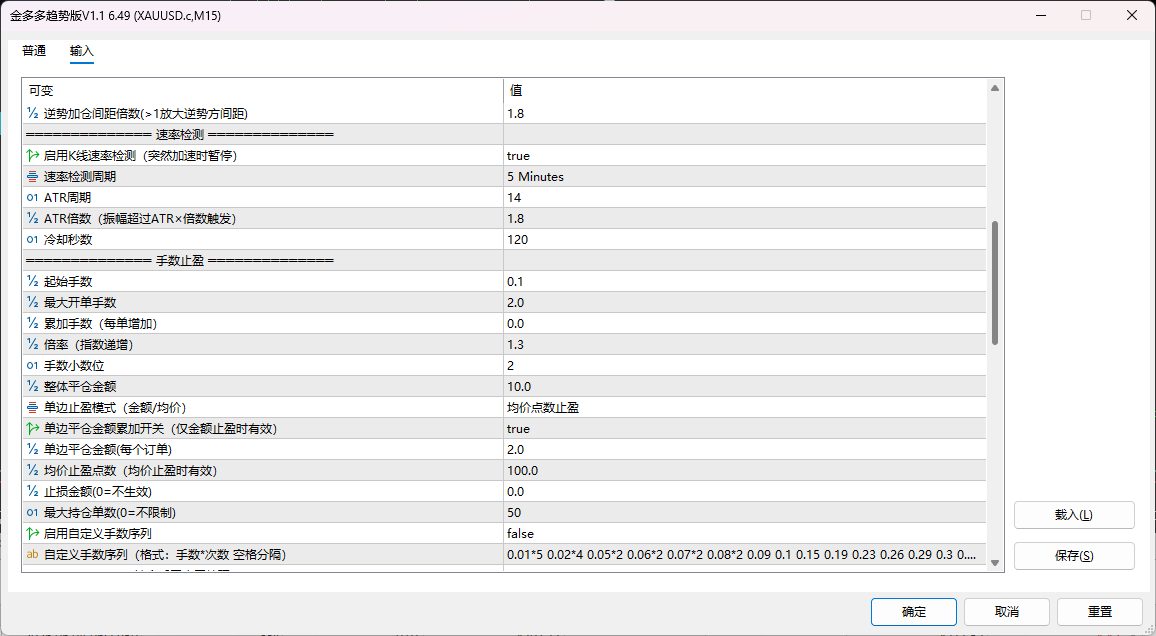
Task: Click the scroll down arrow of the parameter list
Action: [x=995, y=563]
